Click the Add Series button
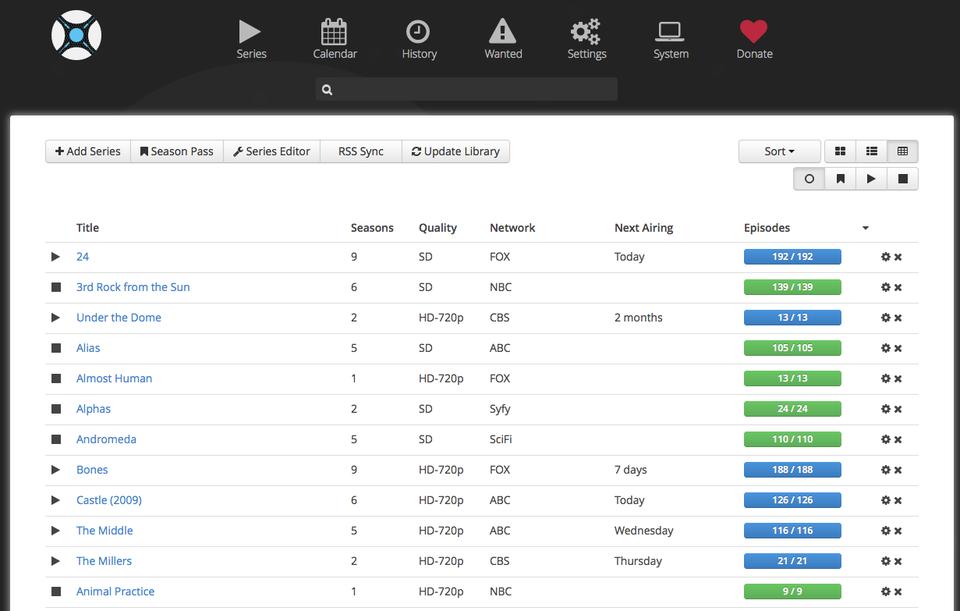960x611 pixels. click(88, 151)
